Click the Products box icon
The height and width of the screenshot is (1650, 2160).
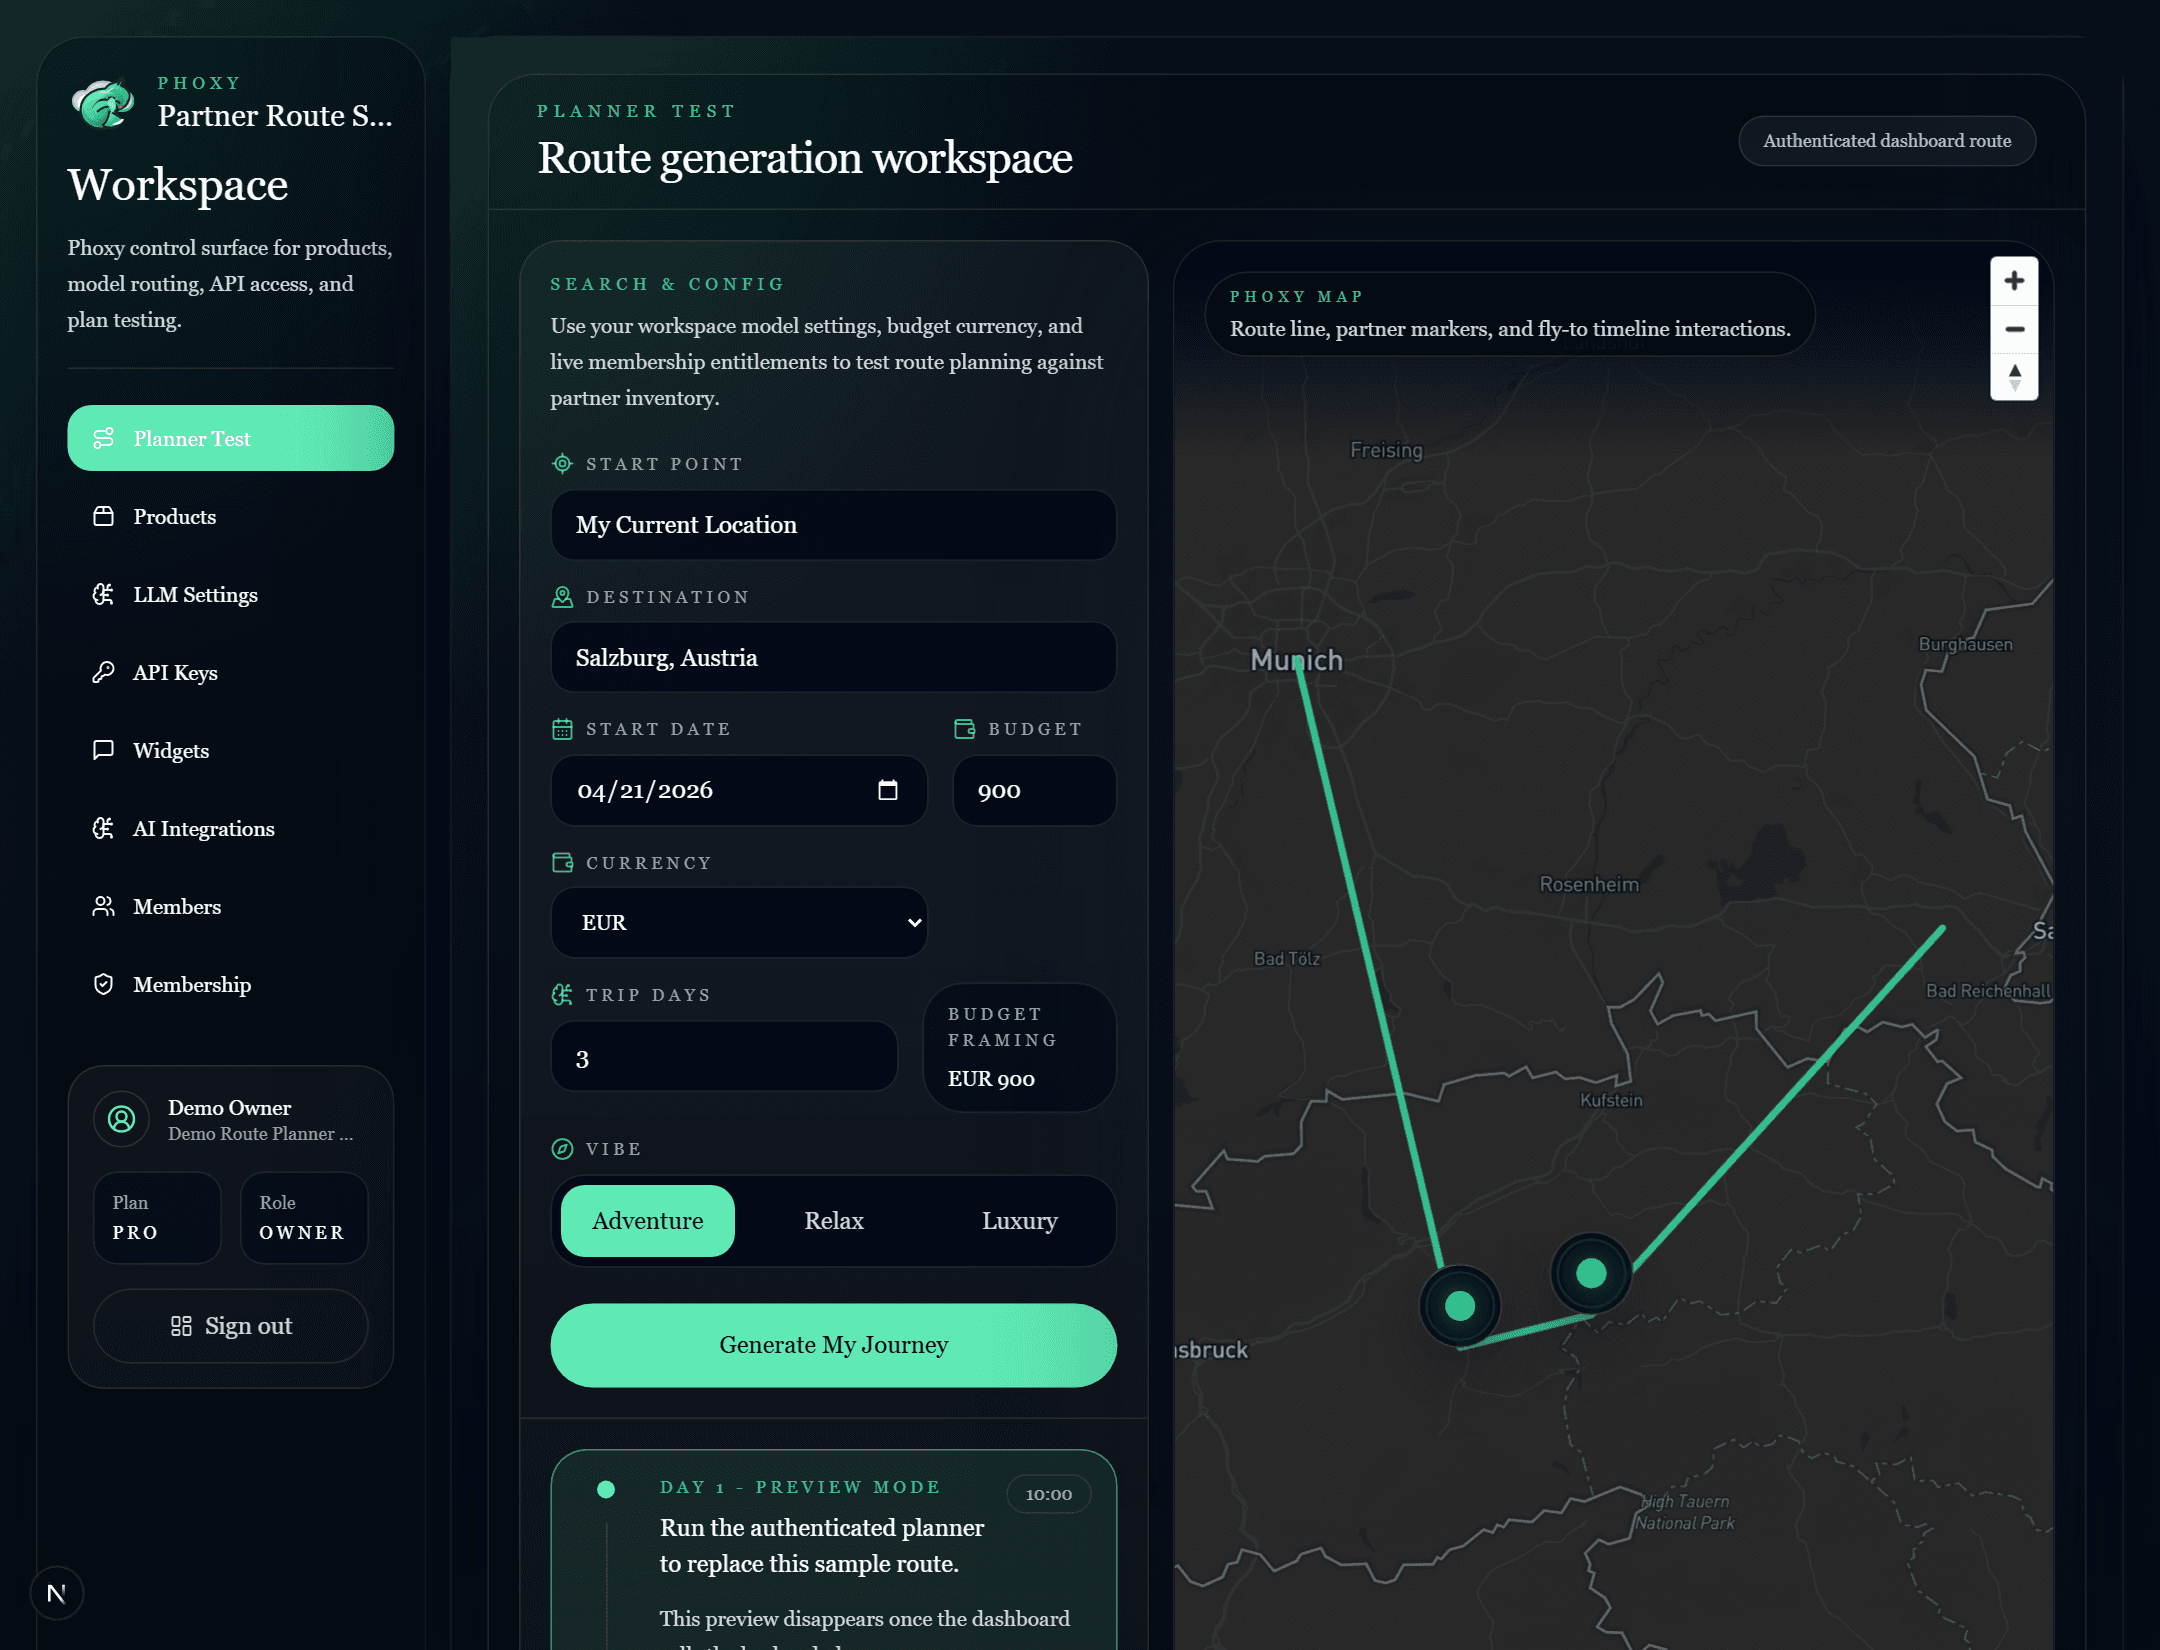(x=103, y=516)
